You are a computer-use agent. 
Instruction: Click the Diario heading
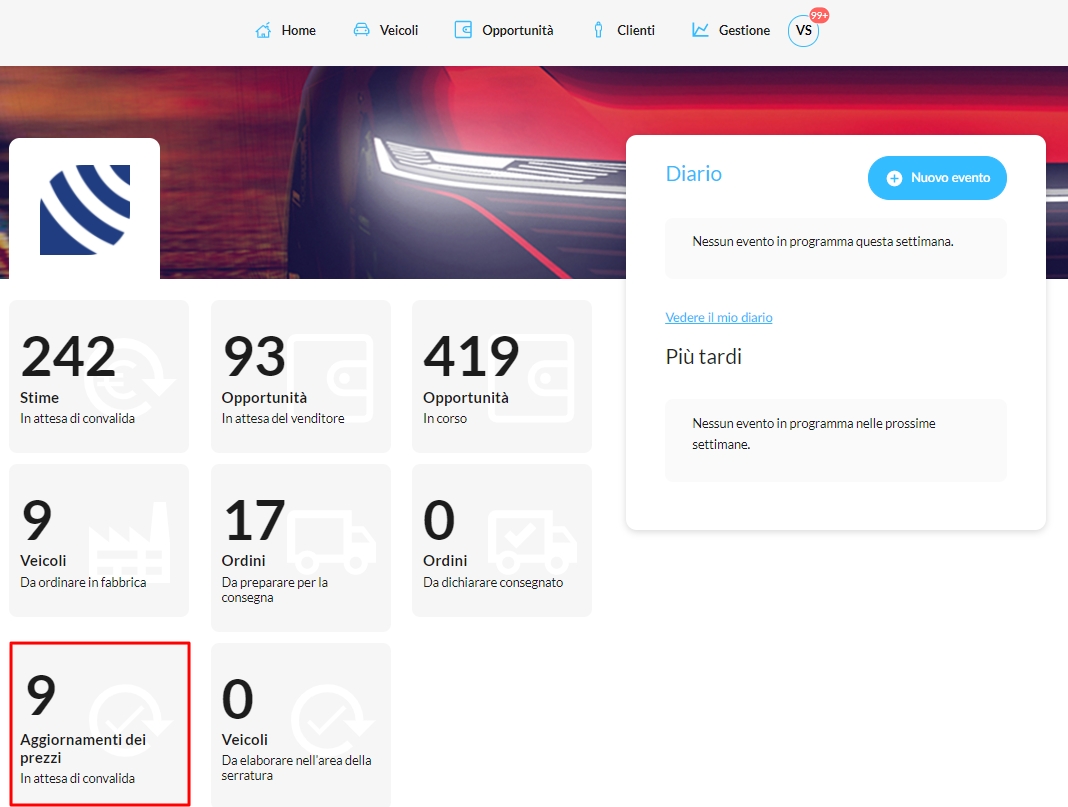[693, 174]
